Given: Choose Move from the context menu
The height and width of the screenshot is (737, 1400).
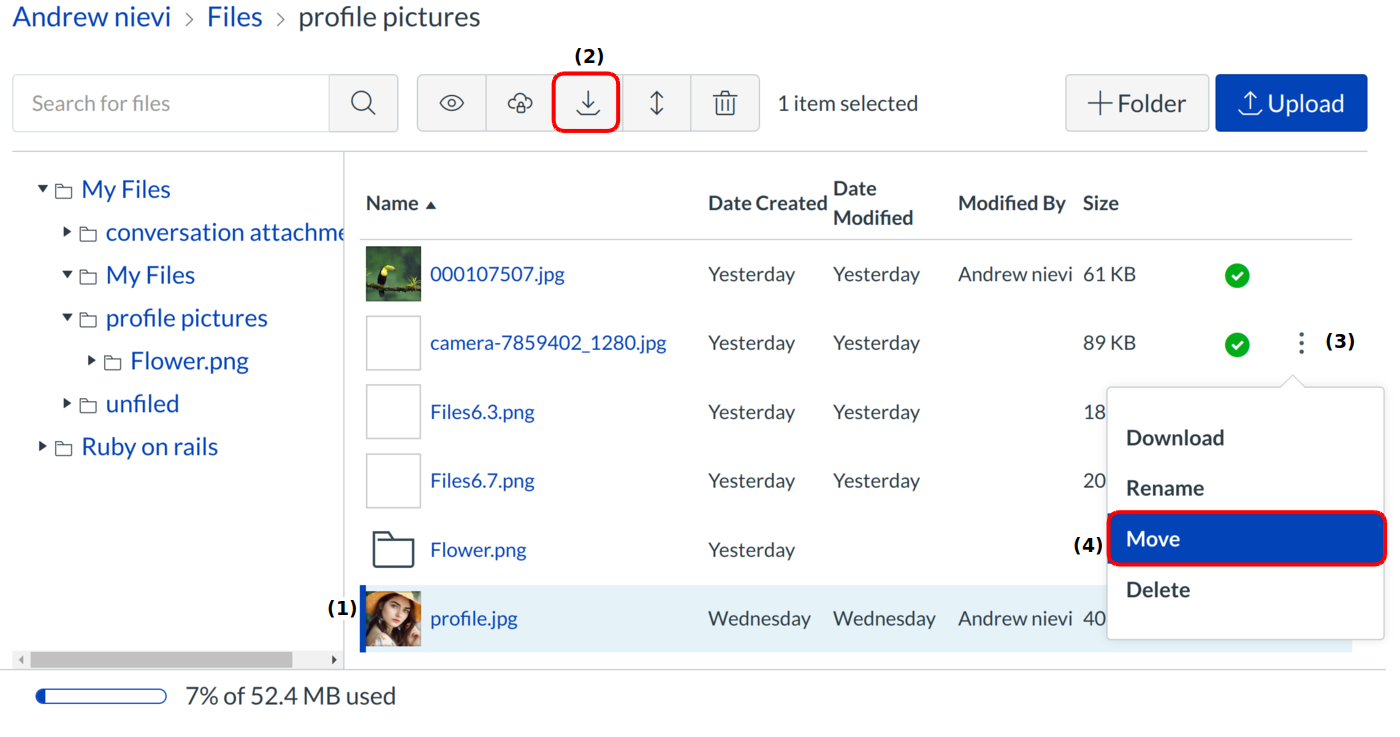Looking at the screenshot, I should (1245, 539).
